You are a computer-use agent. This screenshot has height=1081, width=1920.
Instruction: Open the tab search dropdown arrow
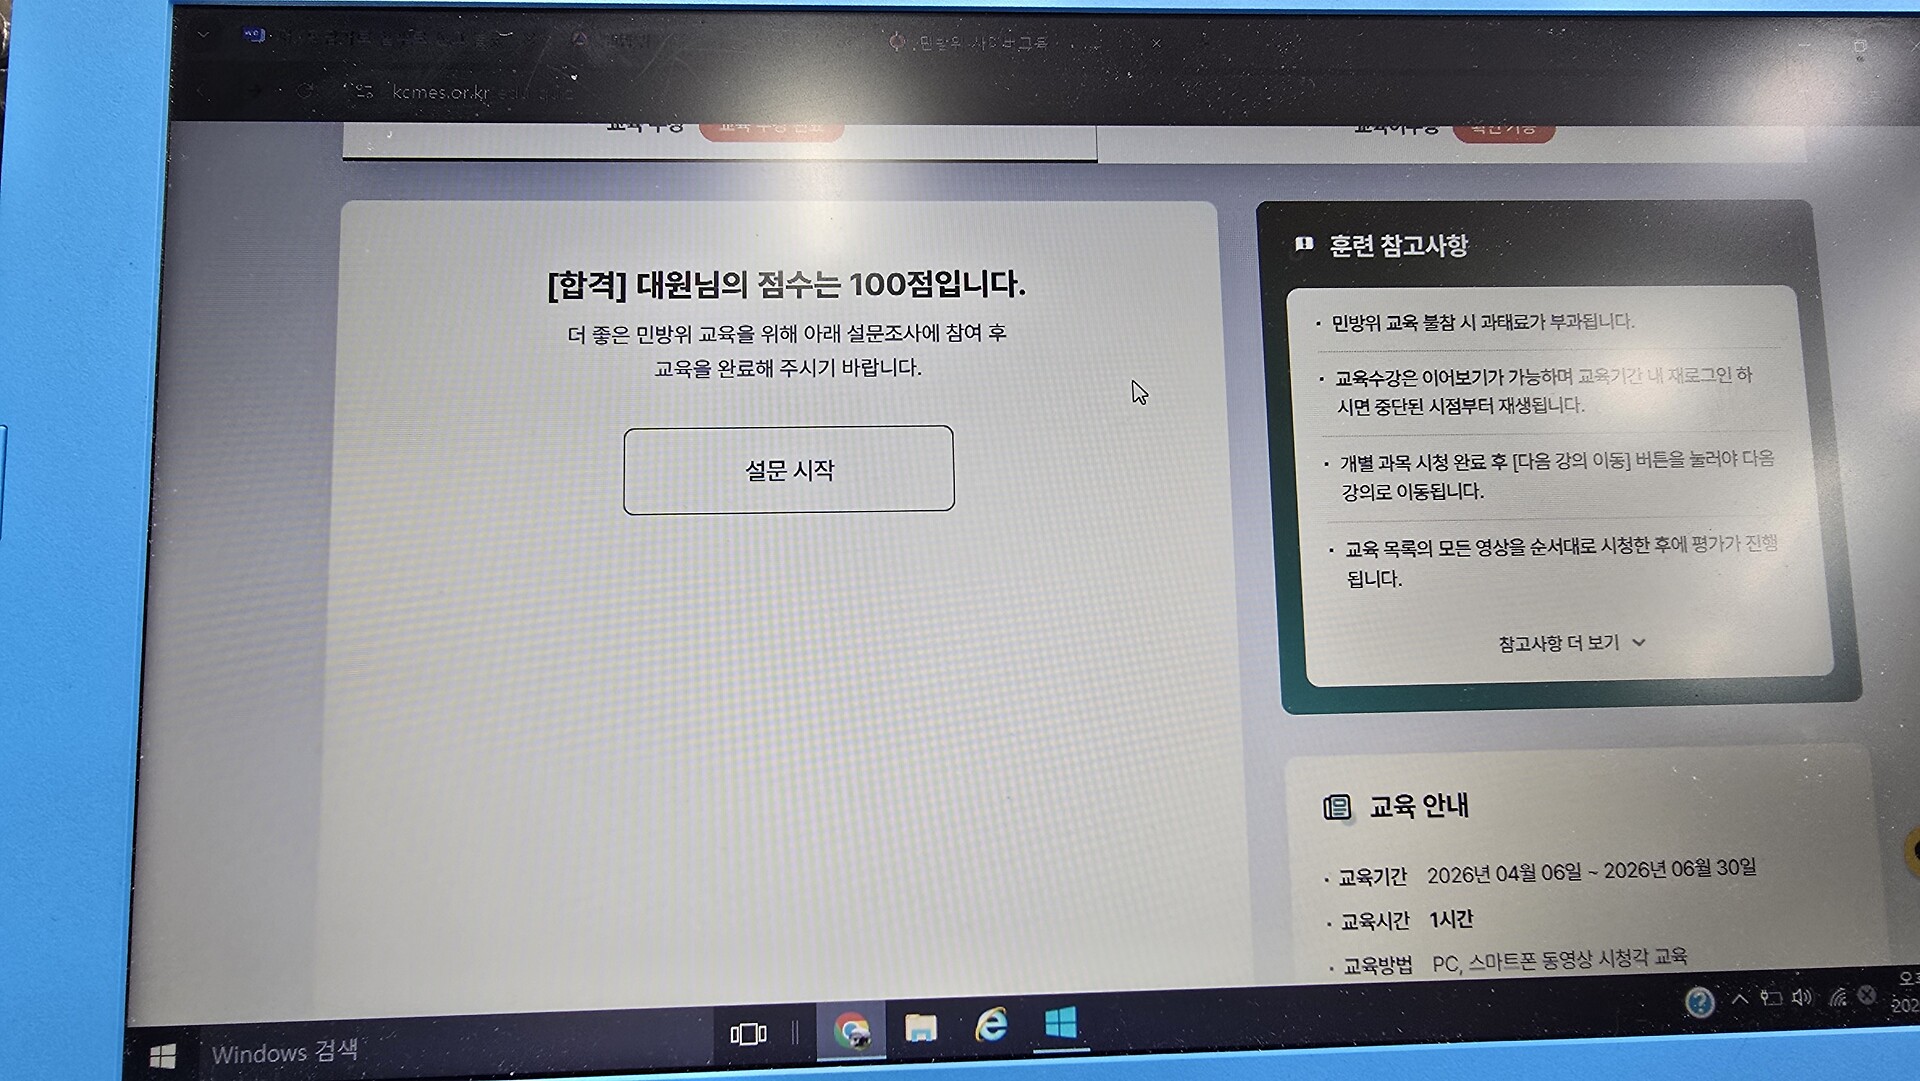(203, 35)
